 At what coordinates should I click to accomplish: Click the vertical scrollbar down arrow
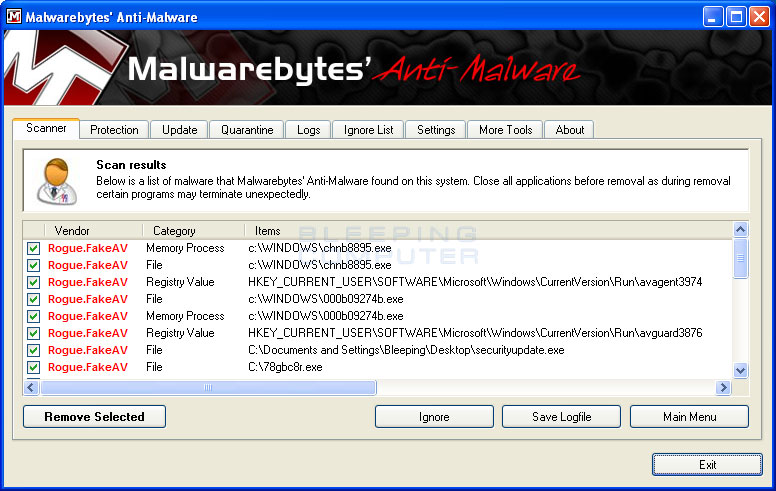point(740,370)
